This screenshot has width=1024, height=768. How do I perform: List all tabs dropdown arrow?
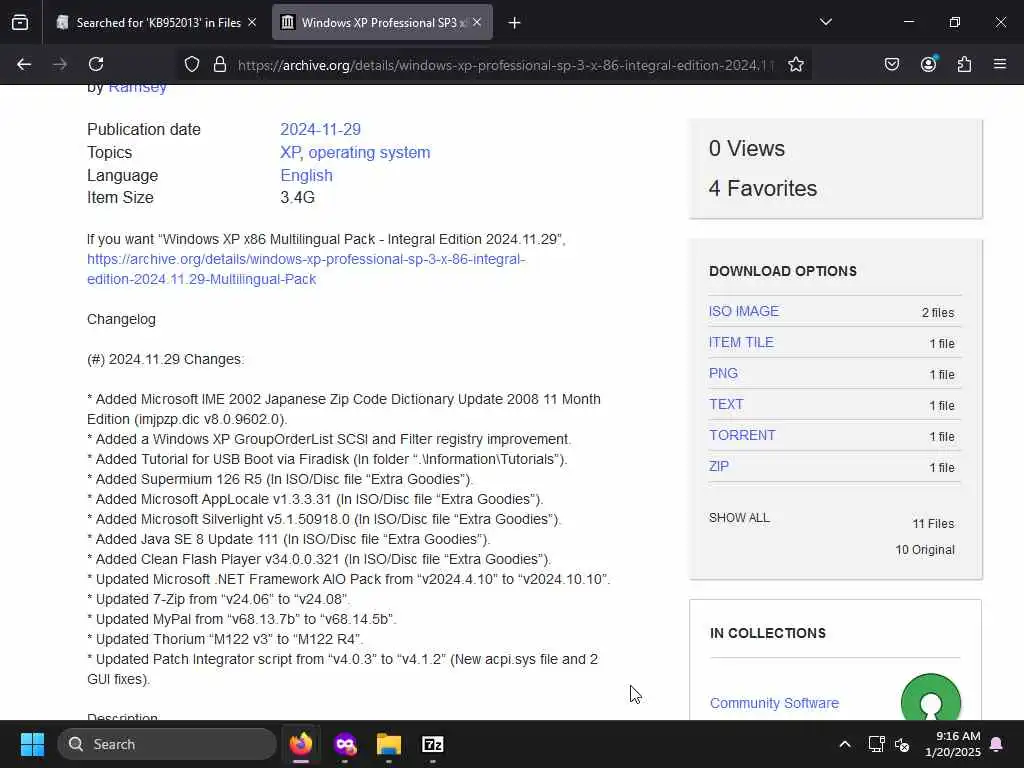tap(825, 22)
